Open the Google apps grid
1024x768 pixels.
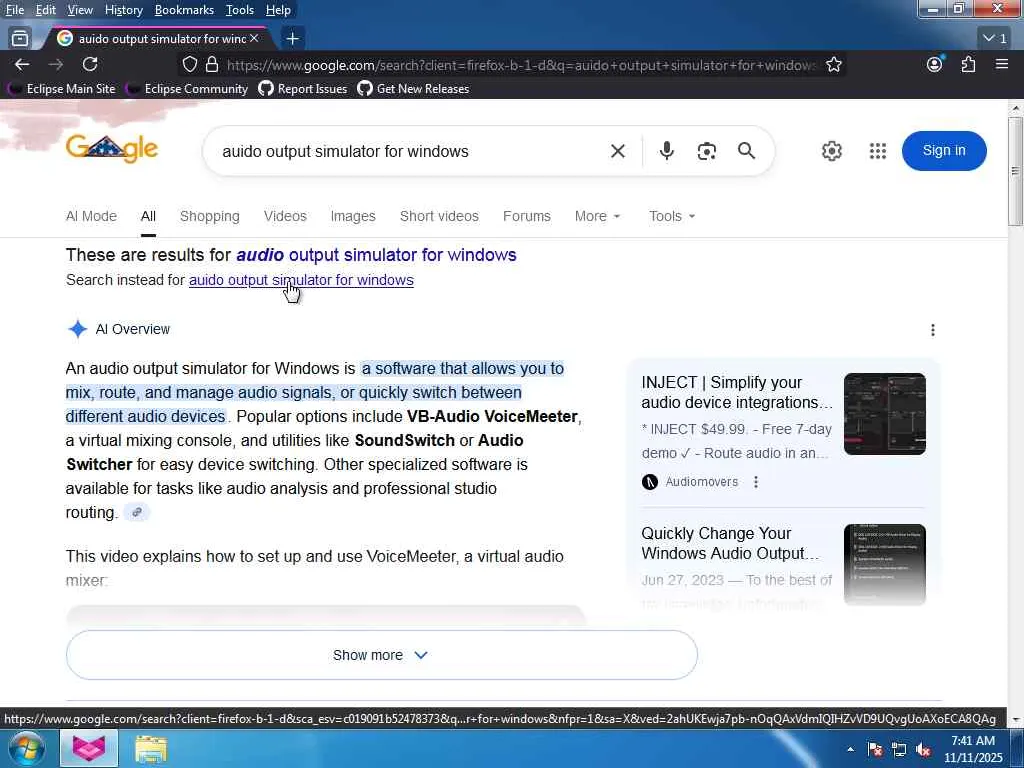(x=878, y=151)
